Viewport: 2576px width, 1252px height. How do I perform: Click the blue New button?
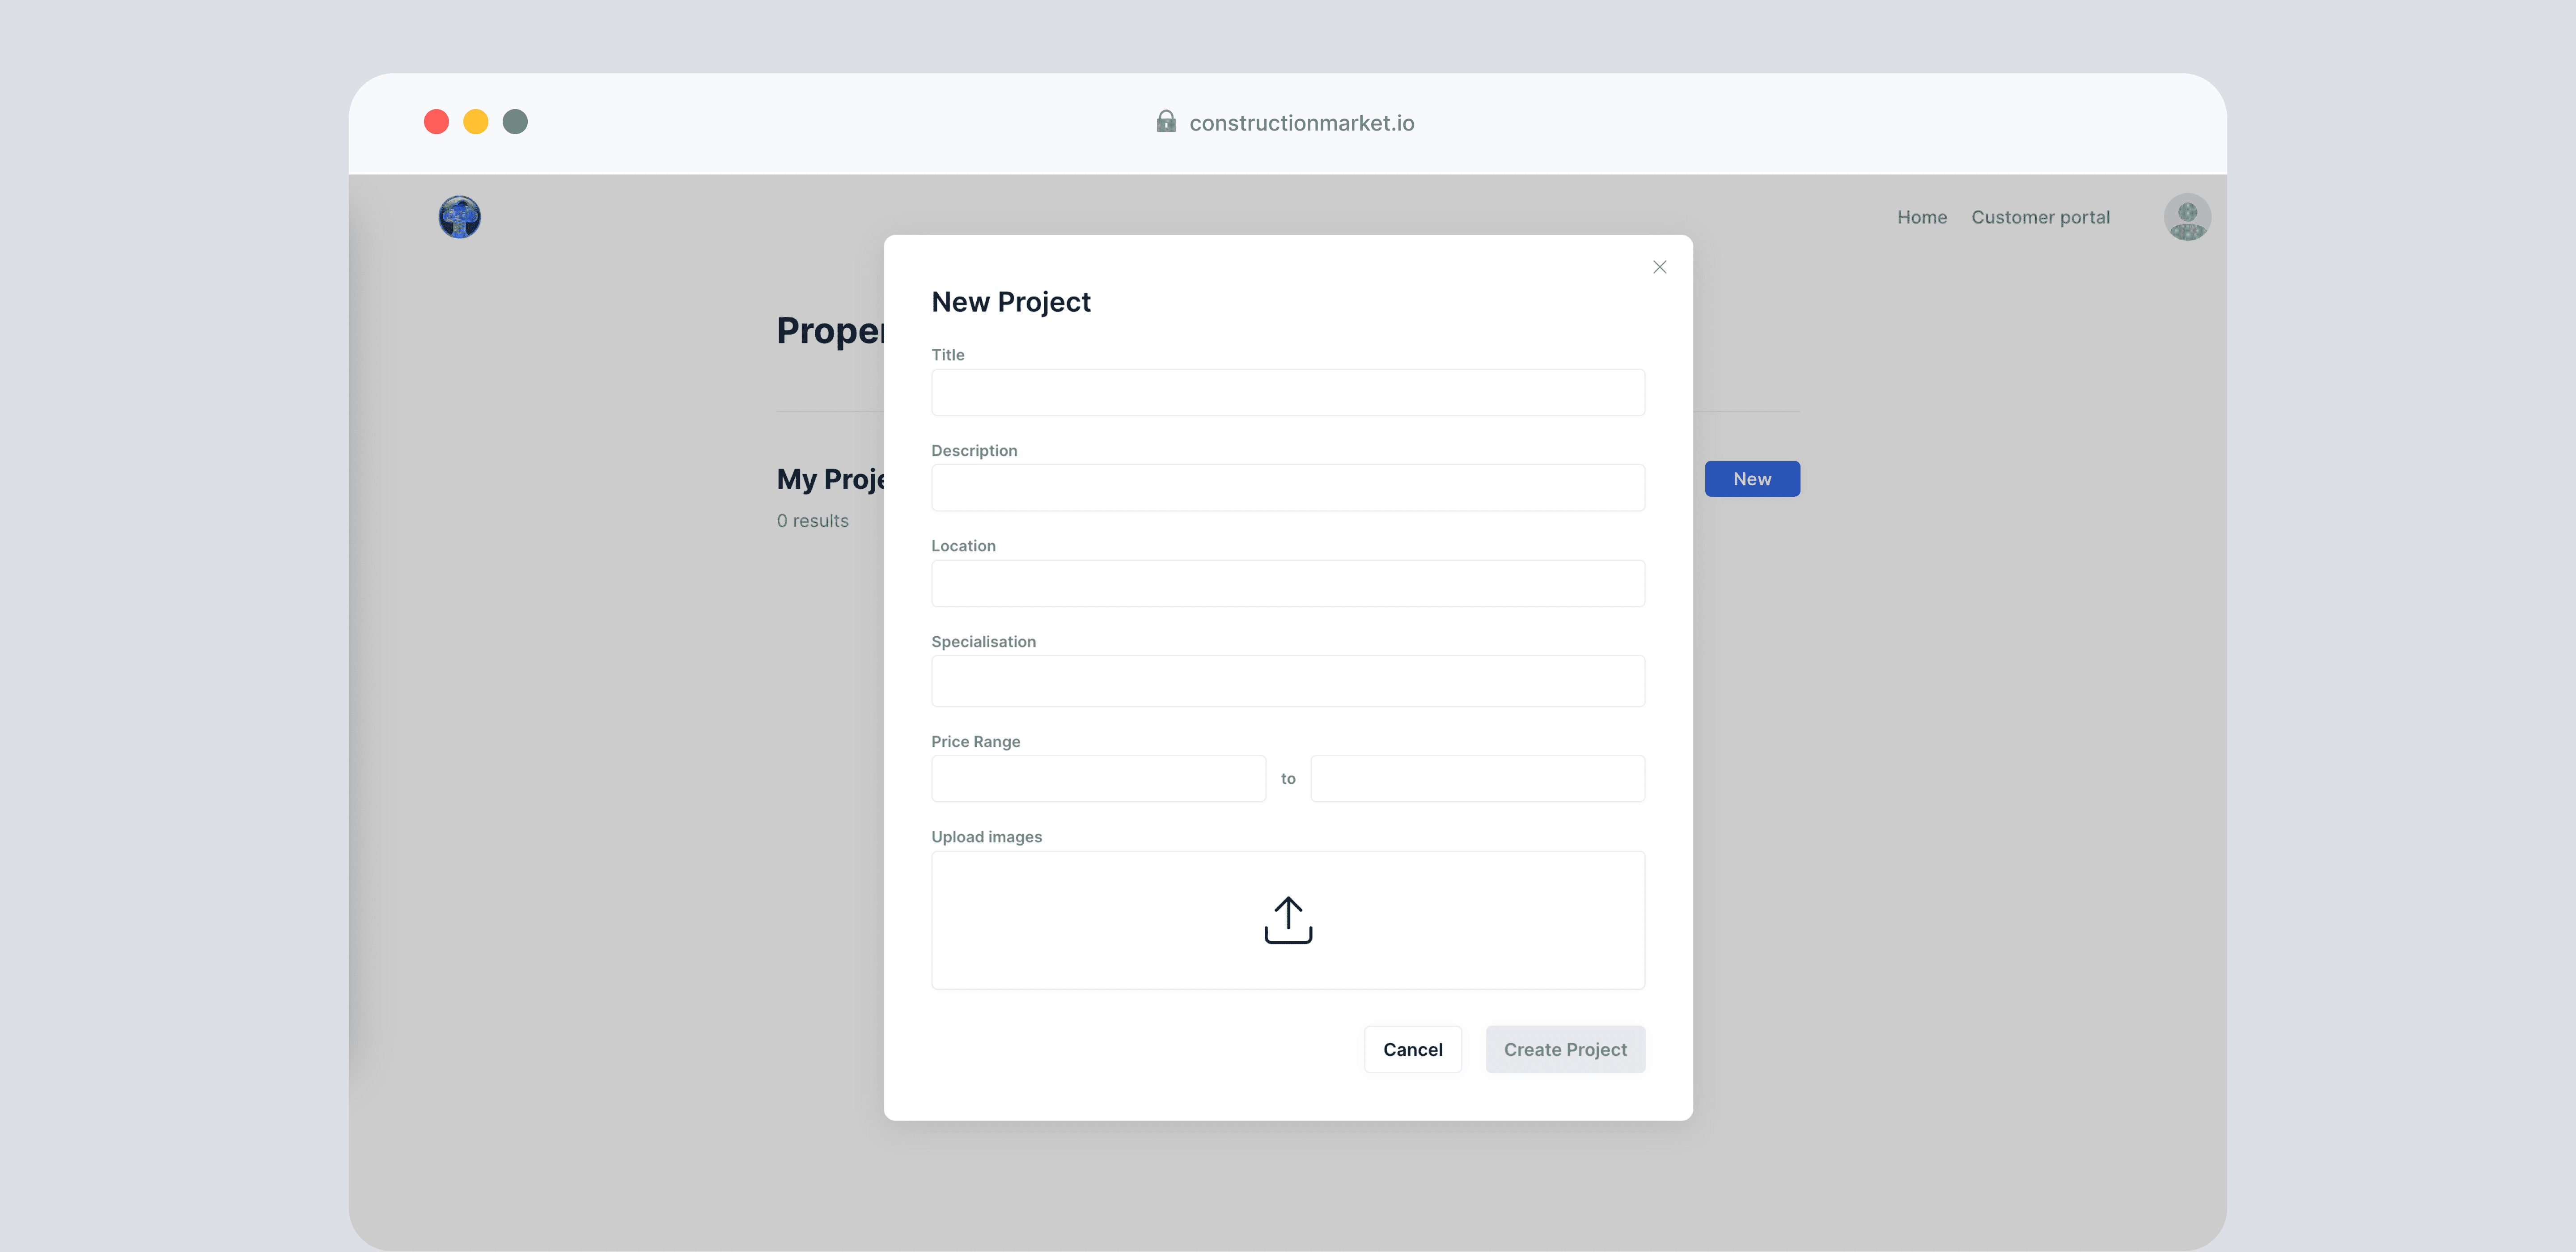click(x=1752, y=479)
